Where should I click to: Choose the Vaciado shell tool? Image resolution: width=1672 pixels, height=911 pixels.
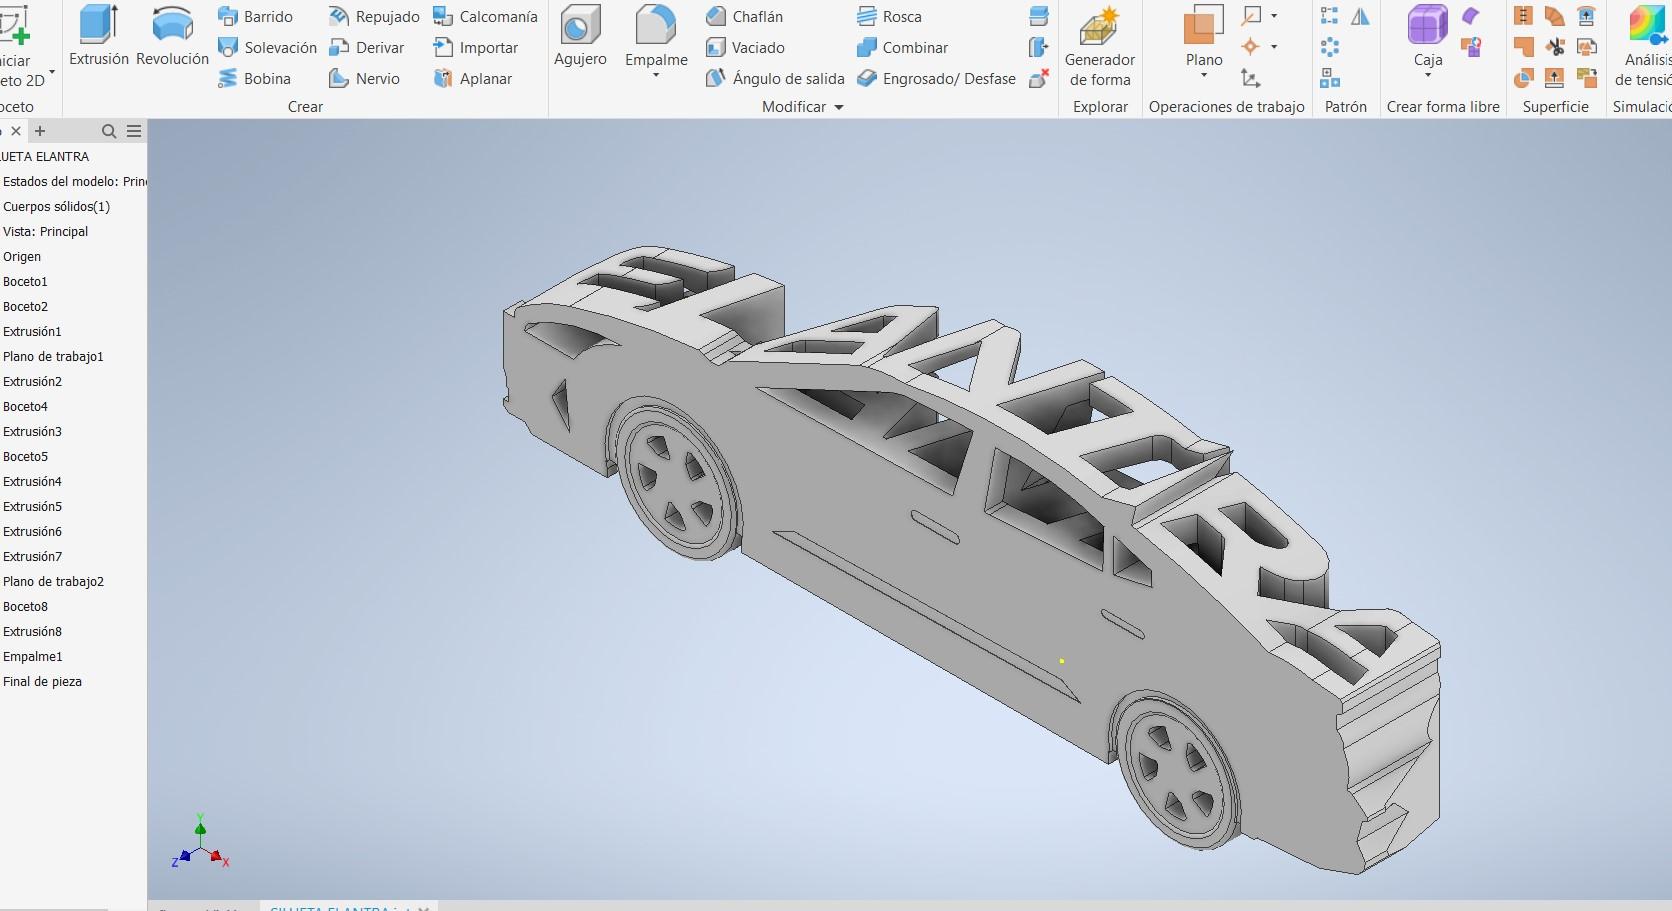745,48
